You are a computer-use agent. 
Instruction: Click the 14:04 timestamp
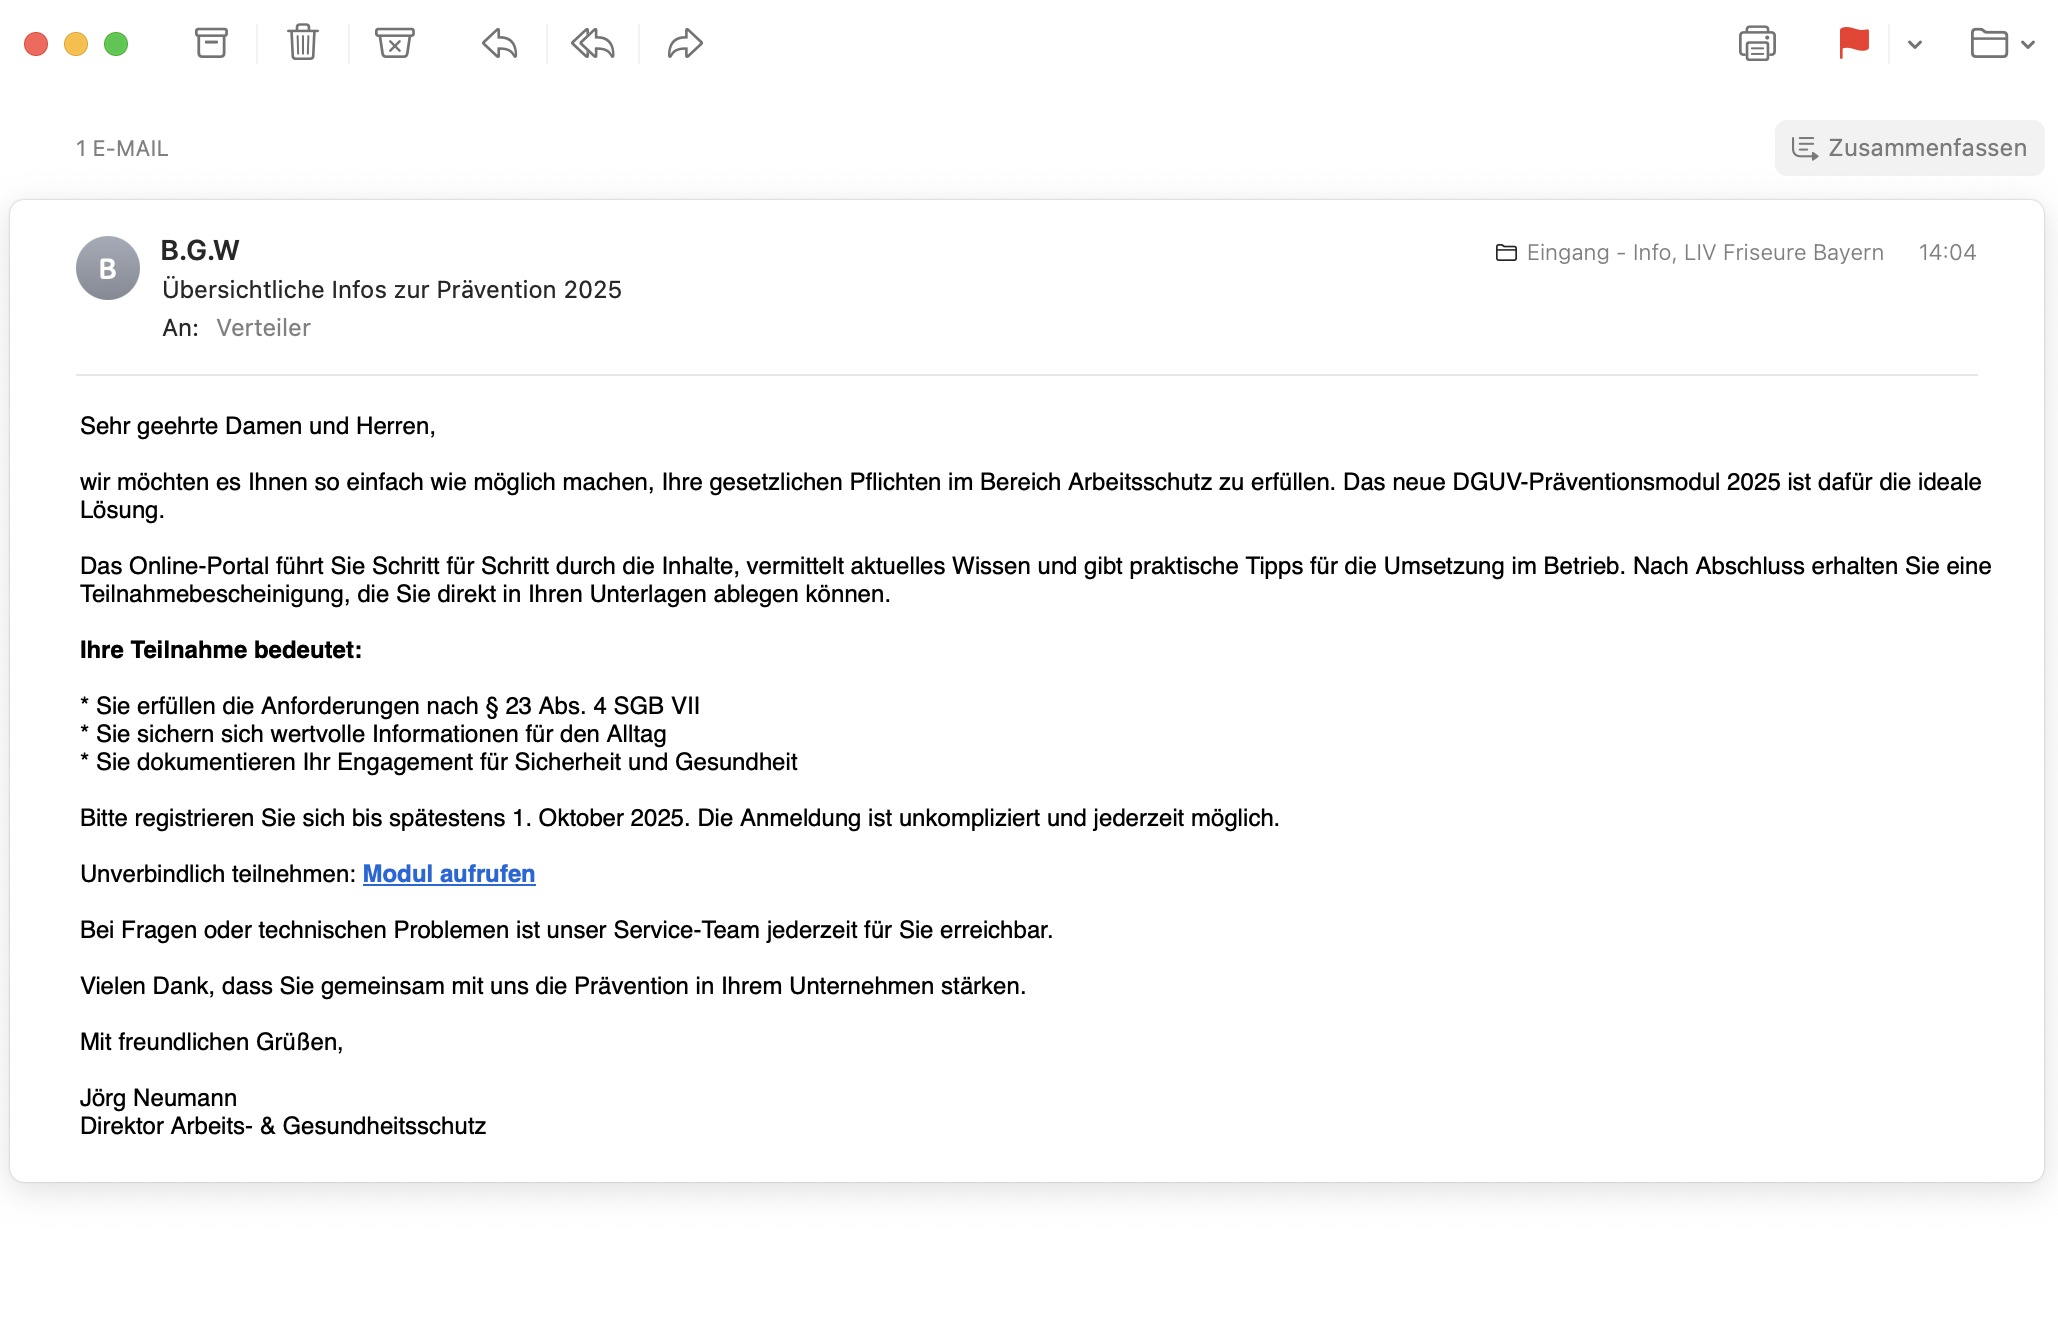[x=1947, y=253]
